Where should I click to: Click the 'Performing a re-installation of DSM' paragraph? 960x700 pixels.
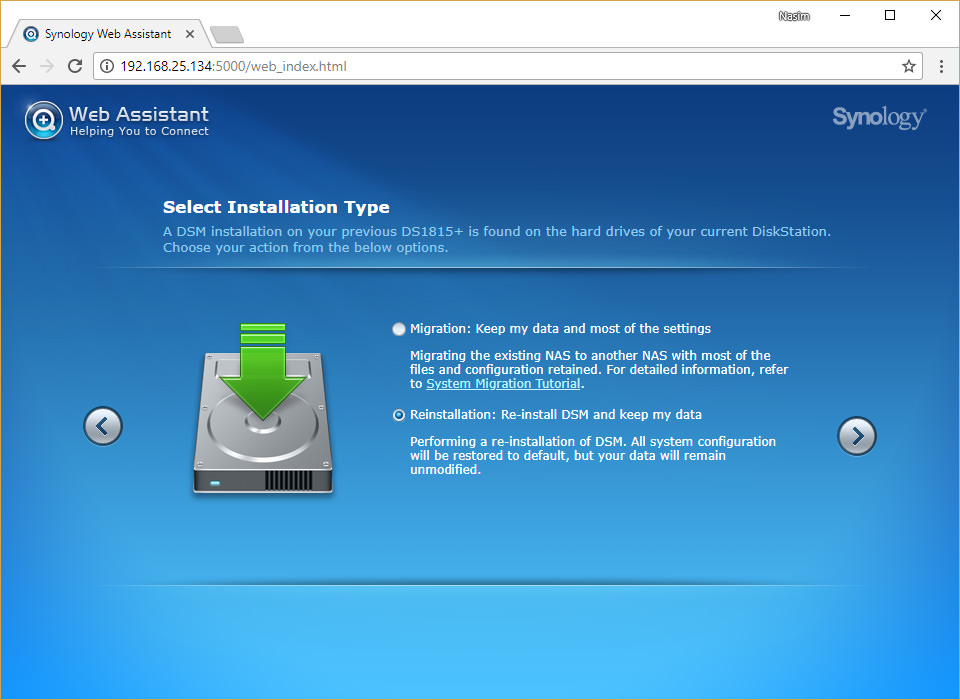click(x=593, y=456)
